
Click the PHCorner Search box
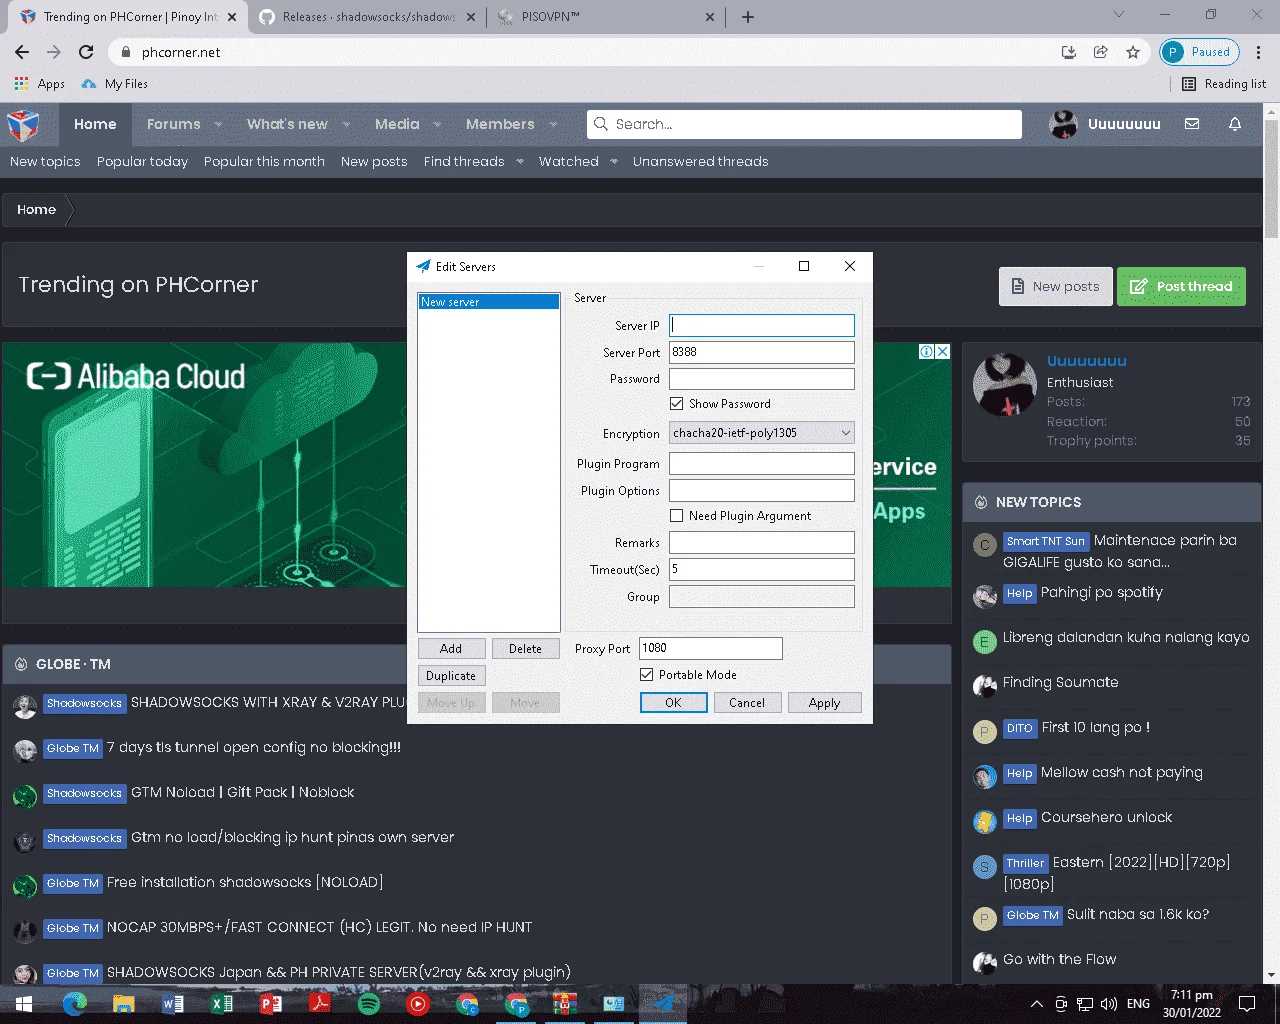click(x=804, y=124)
